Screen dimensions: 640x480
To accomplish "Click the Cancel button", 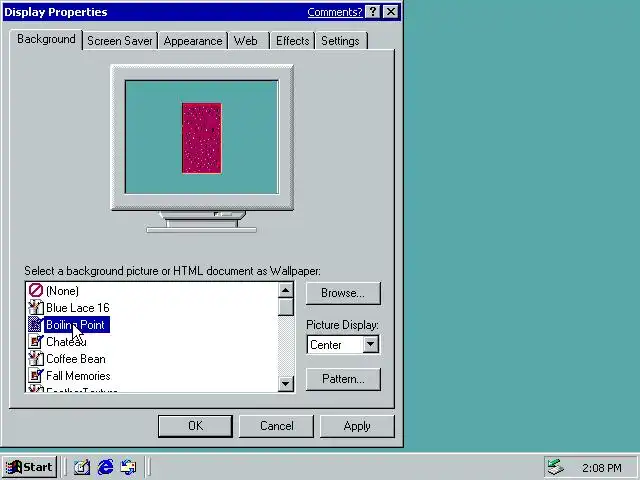I will [x=276, y=426].
